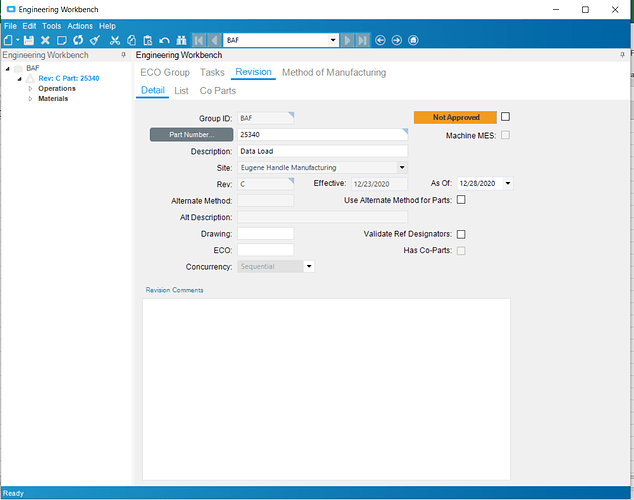This screenshot has width=634, height=500.
Task: Pin the Engineering Workbench tree panel
Action: [x=124, y=56]
